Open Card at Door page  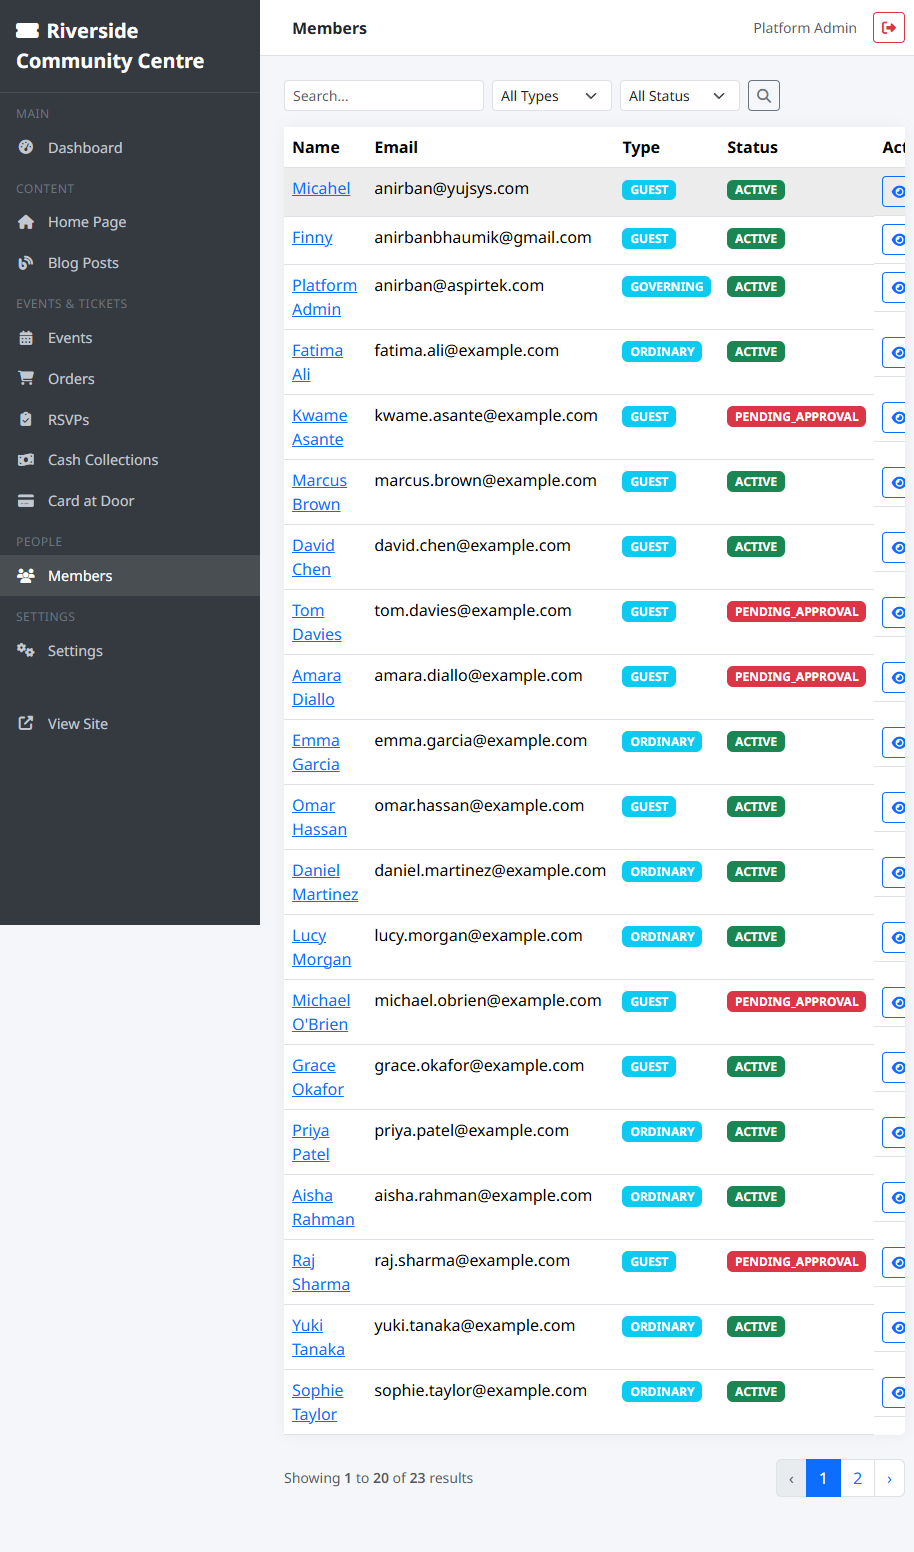click(90, 501)
